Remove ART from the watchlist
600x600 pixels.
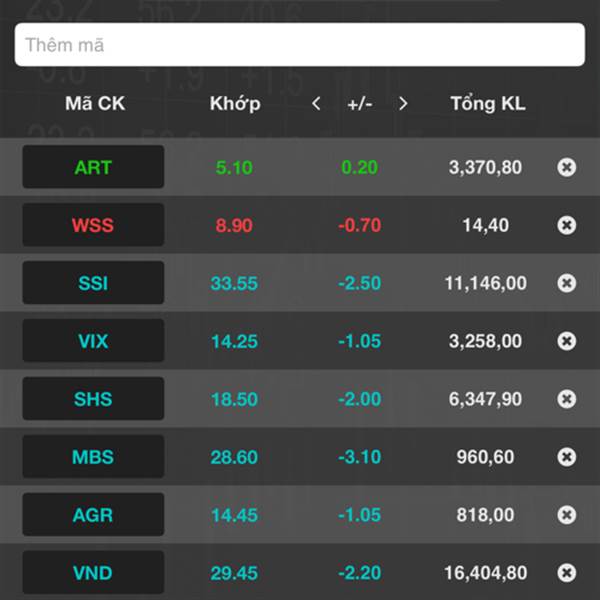pyautogui.click(x=566, y=167)
